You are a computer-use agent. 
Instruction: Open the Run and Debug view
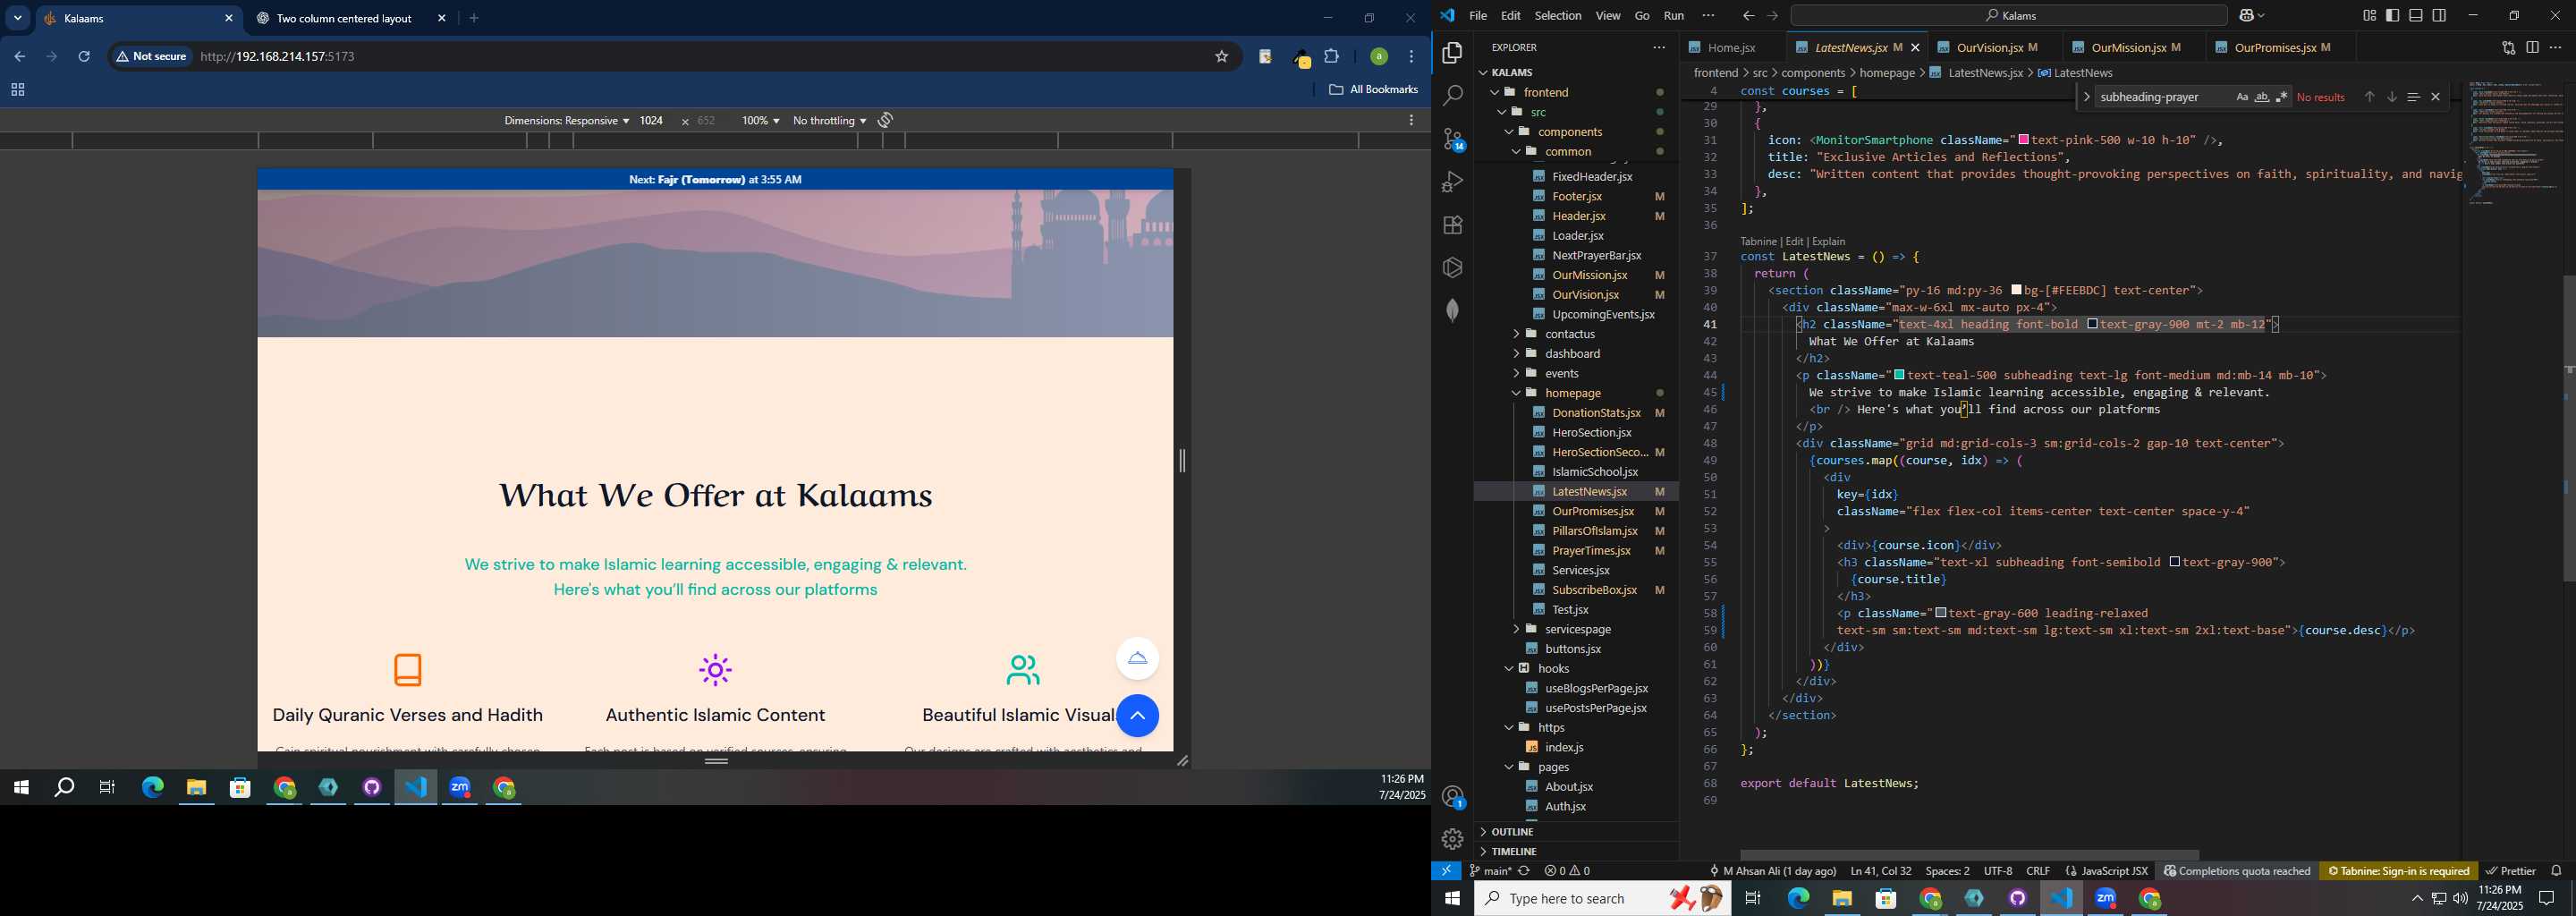1452,182
